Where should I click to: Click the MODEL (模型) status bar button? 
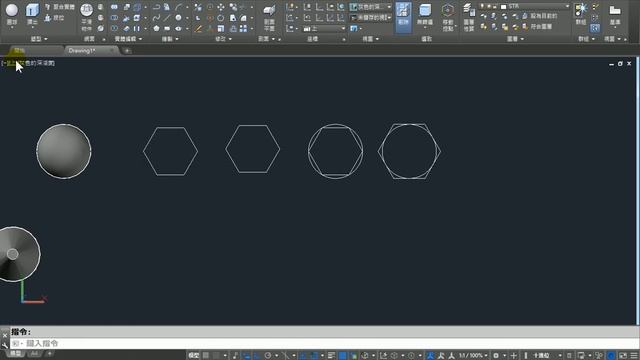coord(193,356)
